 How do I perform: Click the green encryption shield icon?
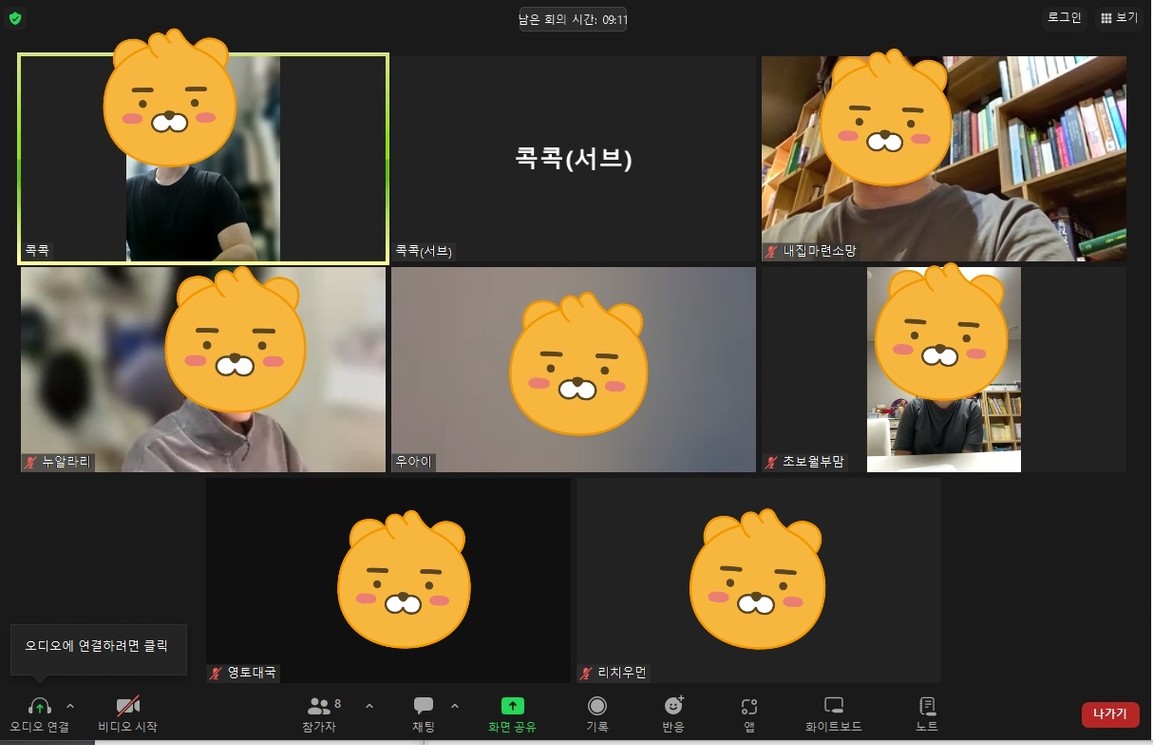click(15, 18)
